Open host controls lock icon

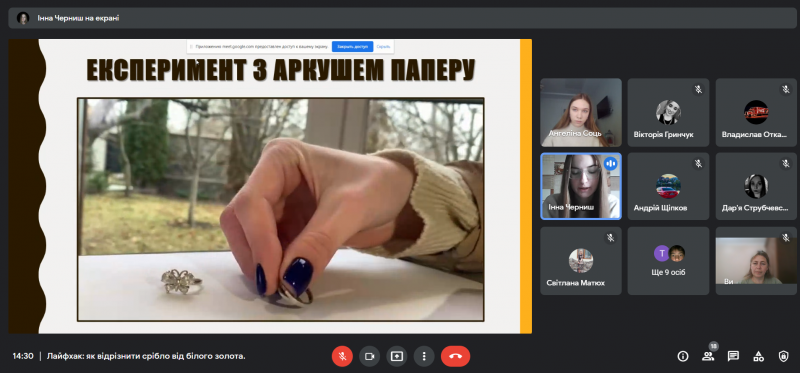tap(784, 356)
